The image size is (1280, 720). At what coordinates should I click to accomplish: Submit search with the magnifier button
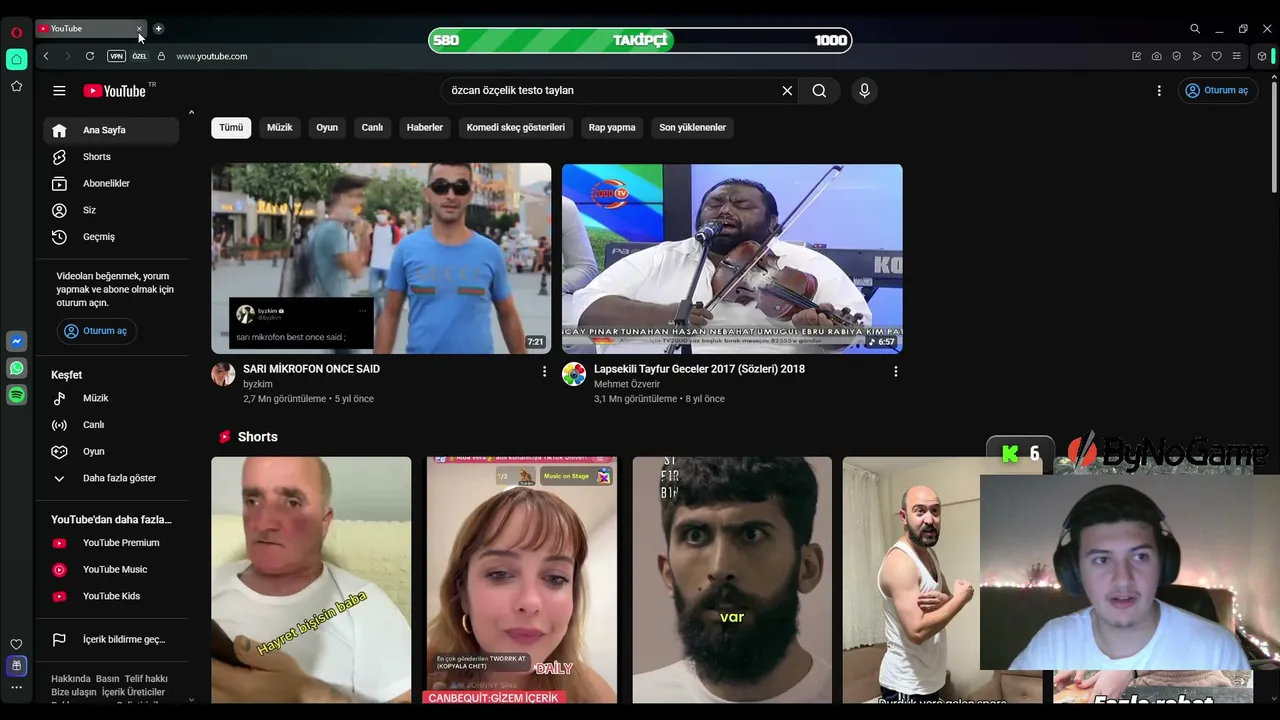[x=819, y=90]
